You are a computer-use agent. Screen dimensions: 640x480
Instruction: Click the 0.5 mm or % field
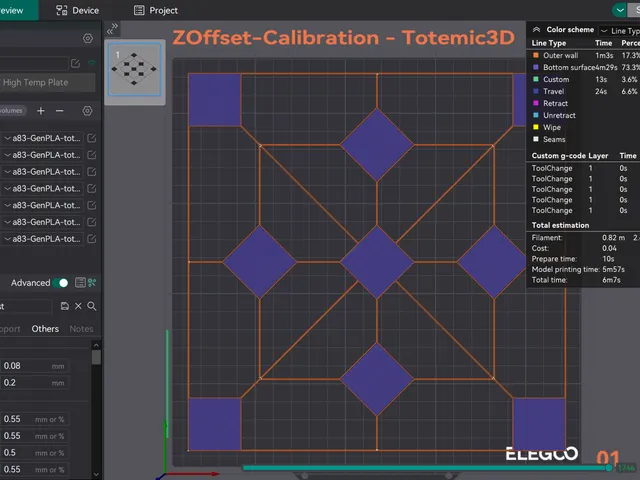point(34,453)
